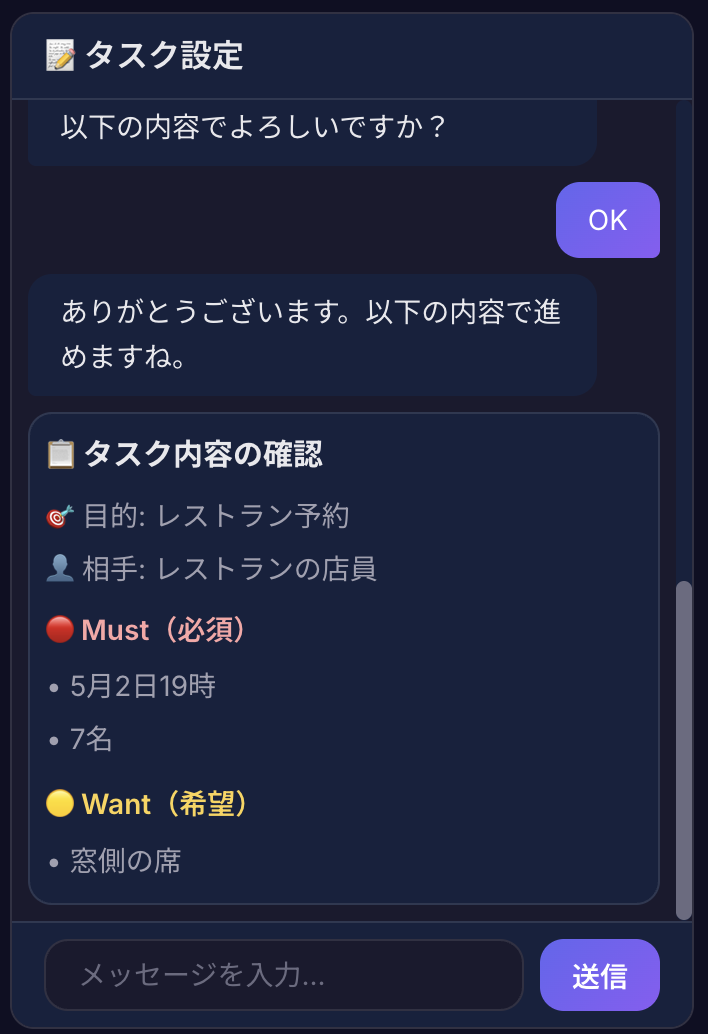The height and width of the screenshot is (1034, 708).
Task: Click the clipboard icon beside タスク内容の確認
Action: pos(61,454)
